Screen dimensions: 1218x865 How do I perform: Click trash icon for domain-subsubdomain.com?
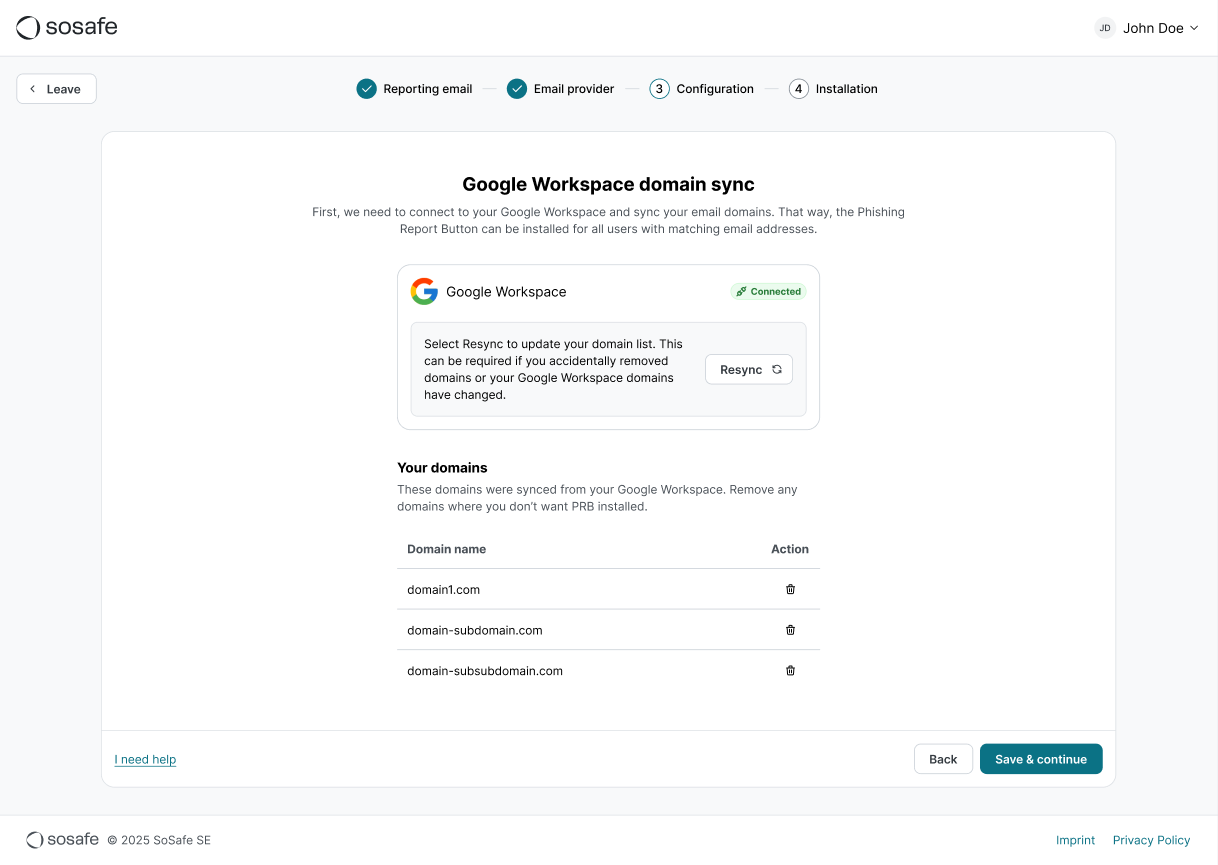coord(790,670)
